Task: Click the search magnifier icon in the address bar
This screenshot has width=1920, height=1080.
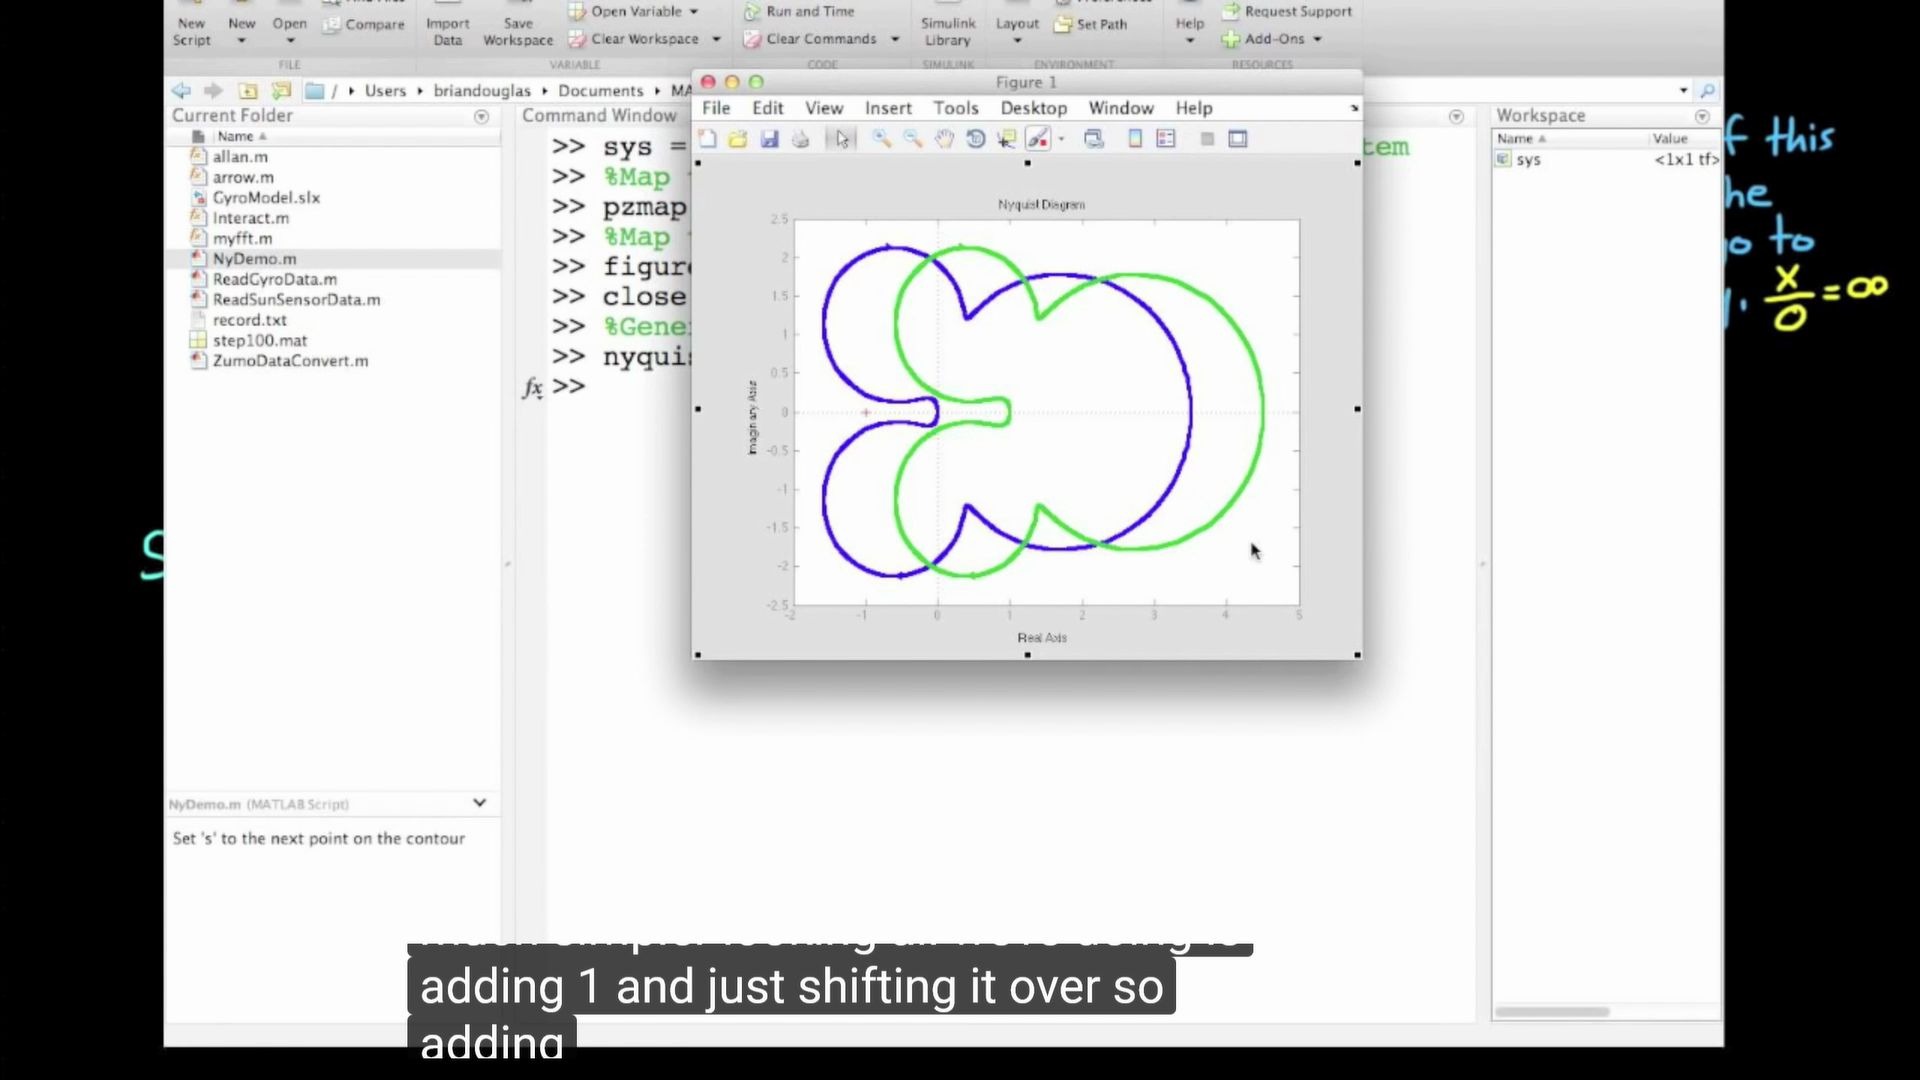Action: (1708, 90)
